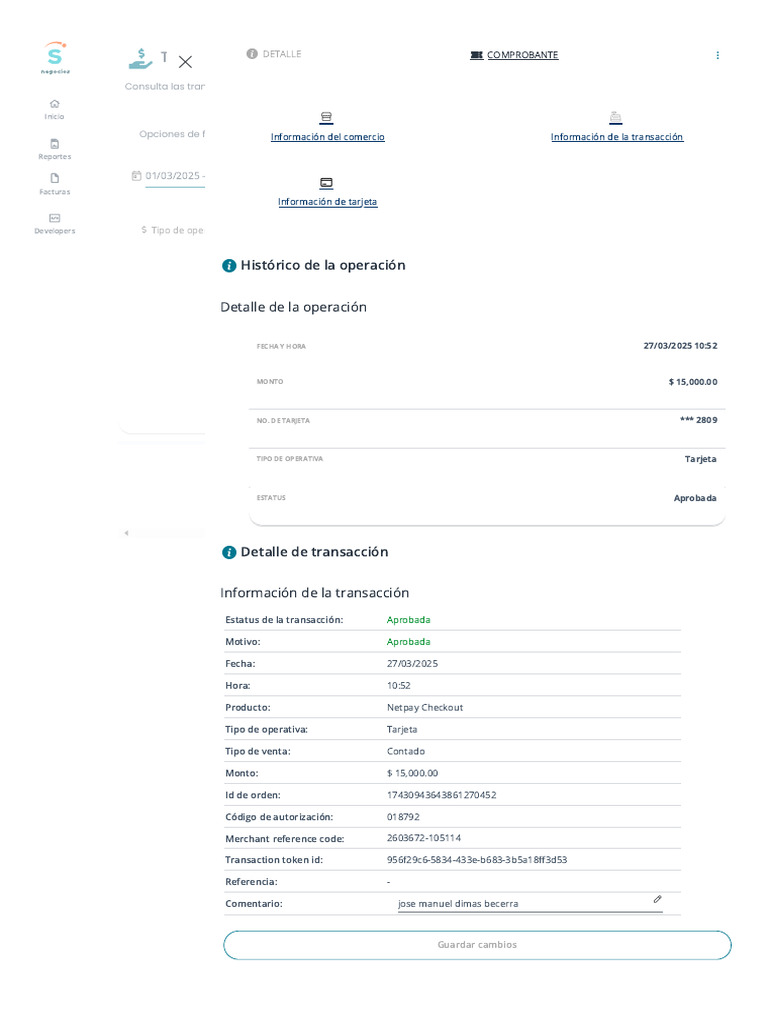Click info icon beside Histórico de la operación
Image resolution: width=768 pixels, height=1024 pixels.
(229, 266)
